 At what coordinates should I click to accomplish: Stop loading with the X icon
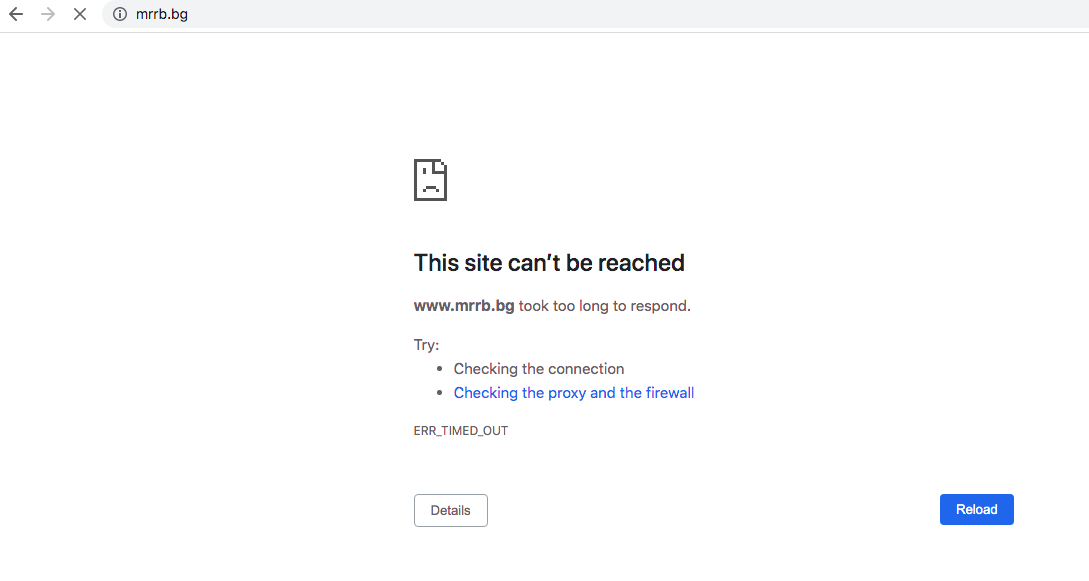(80, 14)
